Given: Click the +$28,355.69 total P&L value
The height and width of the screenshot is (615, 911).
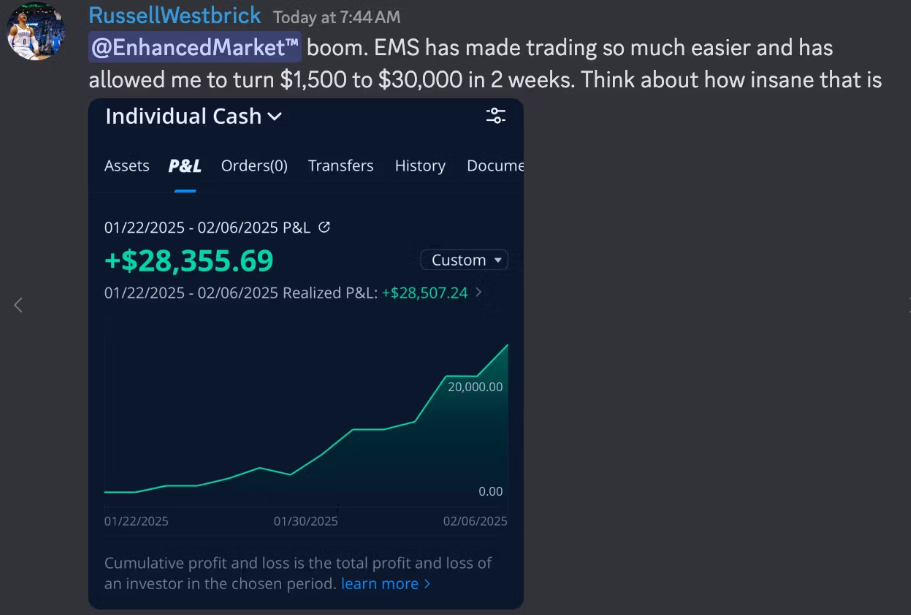Looking at the screenshot, I should click(x=189, y=260).
